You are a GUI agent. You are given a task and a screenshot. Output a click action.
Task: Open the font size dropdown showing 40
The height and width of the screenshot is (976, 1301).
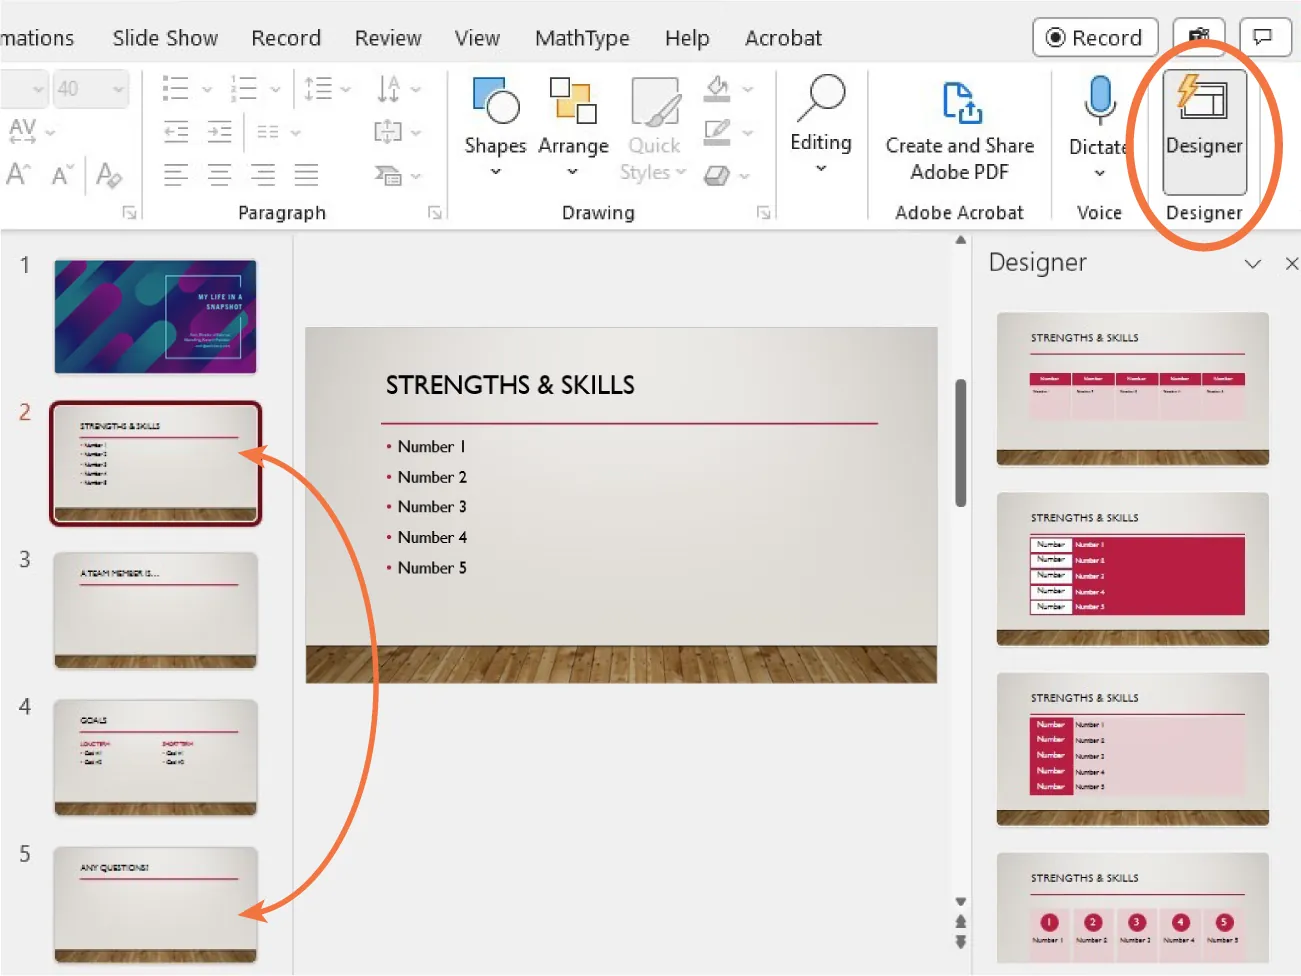[89, 88]
